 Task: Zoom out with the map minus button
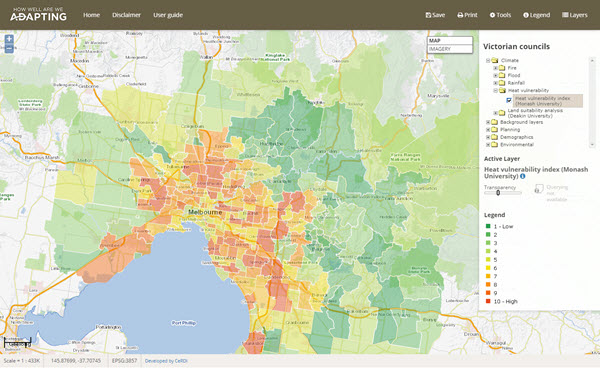coord(9,49)
